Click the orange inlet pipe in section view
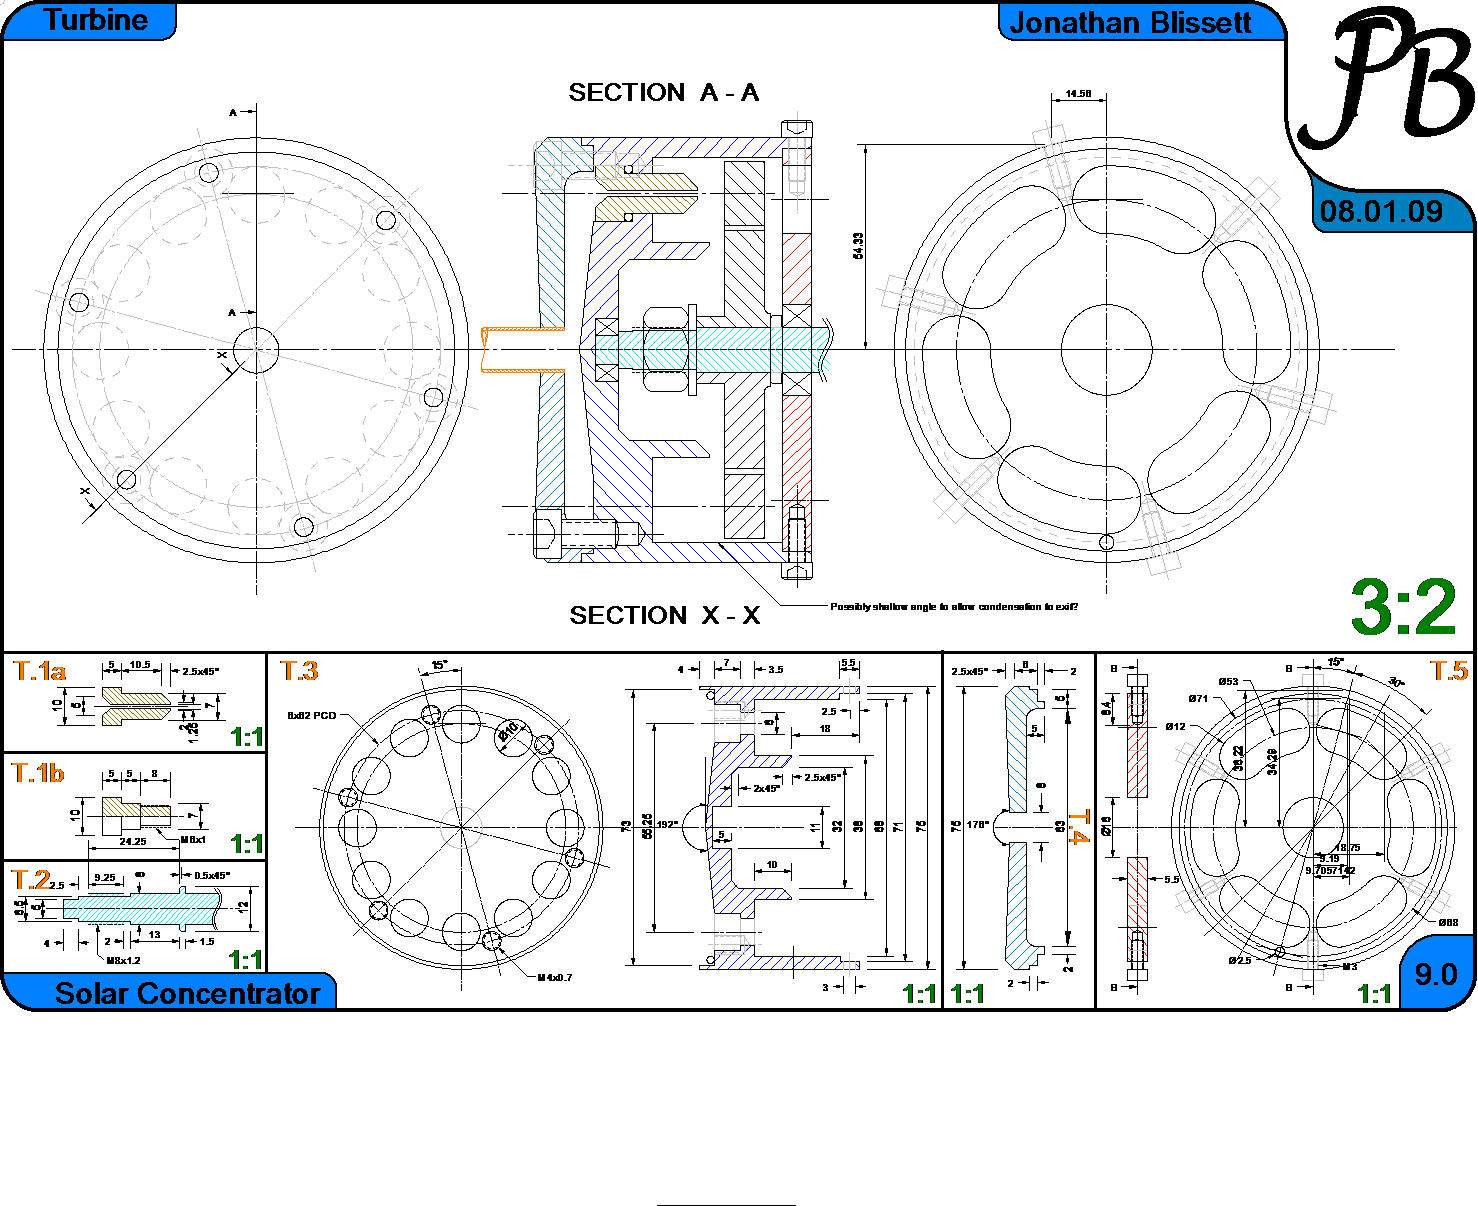Image resolution: width=1478 pixels, height=1206 pixels. (520, 350)
